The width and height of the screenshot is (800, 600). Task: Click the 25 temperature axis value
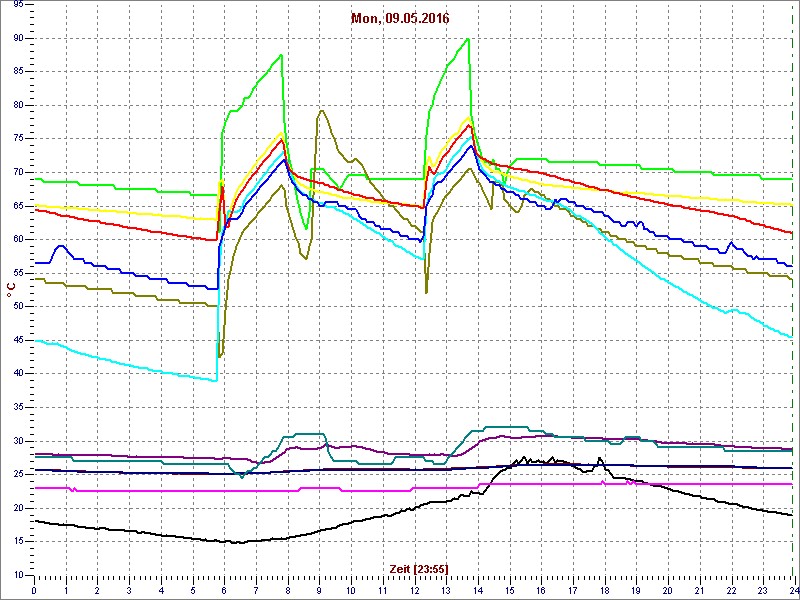17,474
